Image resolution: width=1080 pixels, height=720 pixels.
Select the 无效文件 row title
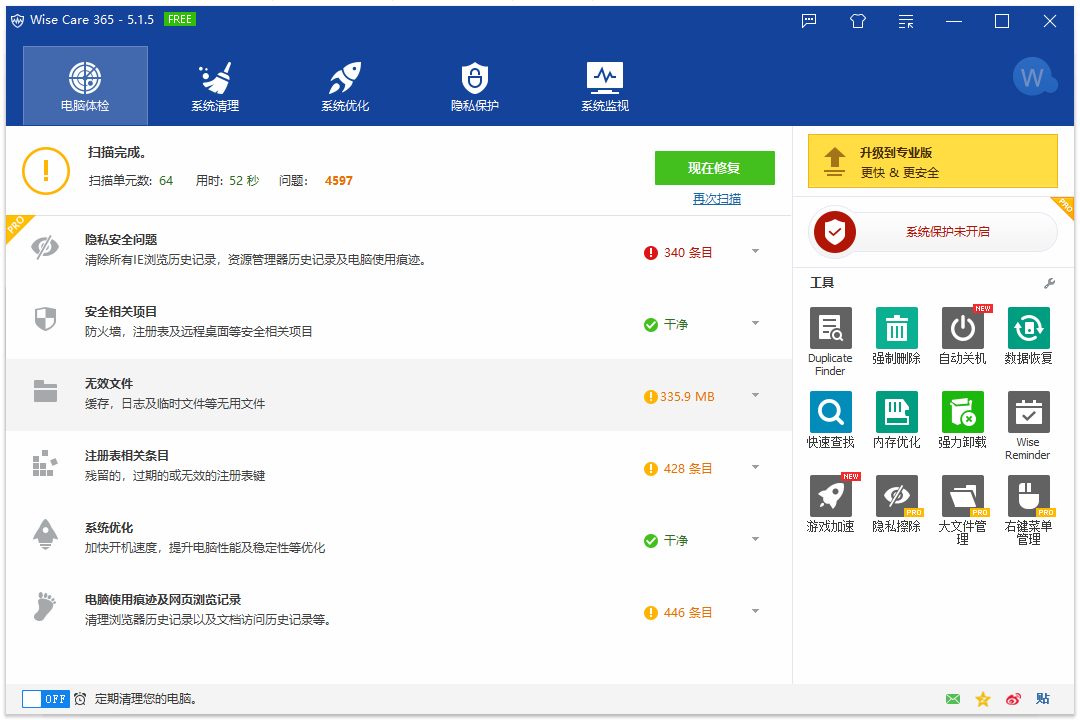[x=109, y=384]
